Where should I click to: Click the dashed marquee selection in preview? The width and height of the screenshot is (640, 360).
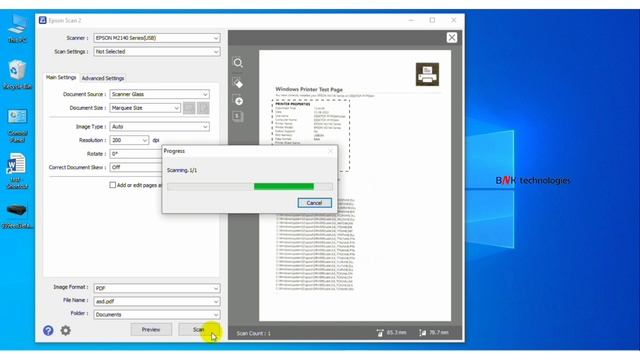[x=311, y=136]
